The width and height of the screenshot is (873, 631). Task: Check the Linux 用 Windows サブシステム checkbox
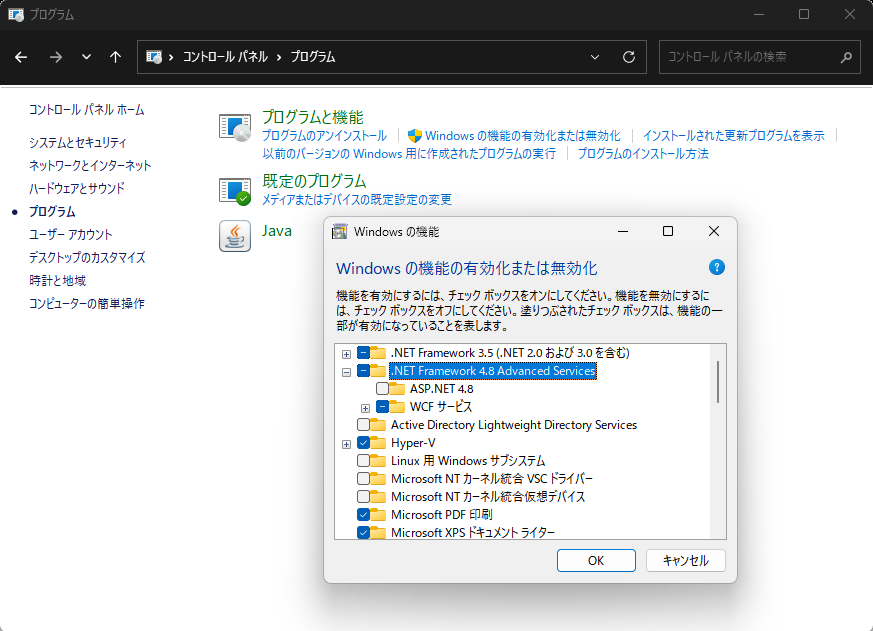coord(364,461)
